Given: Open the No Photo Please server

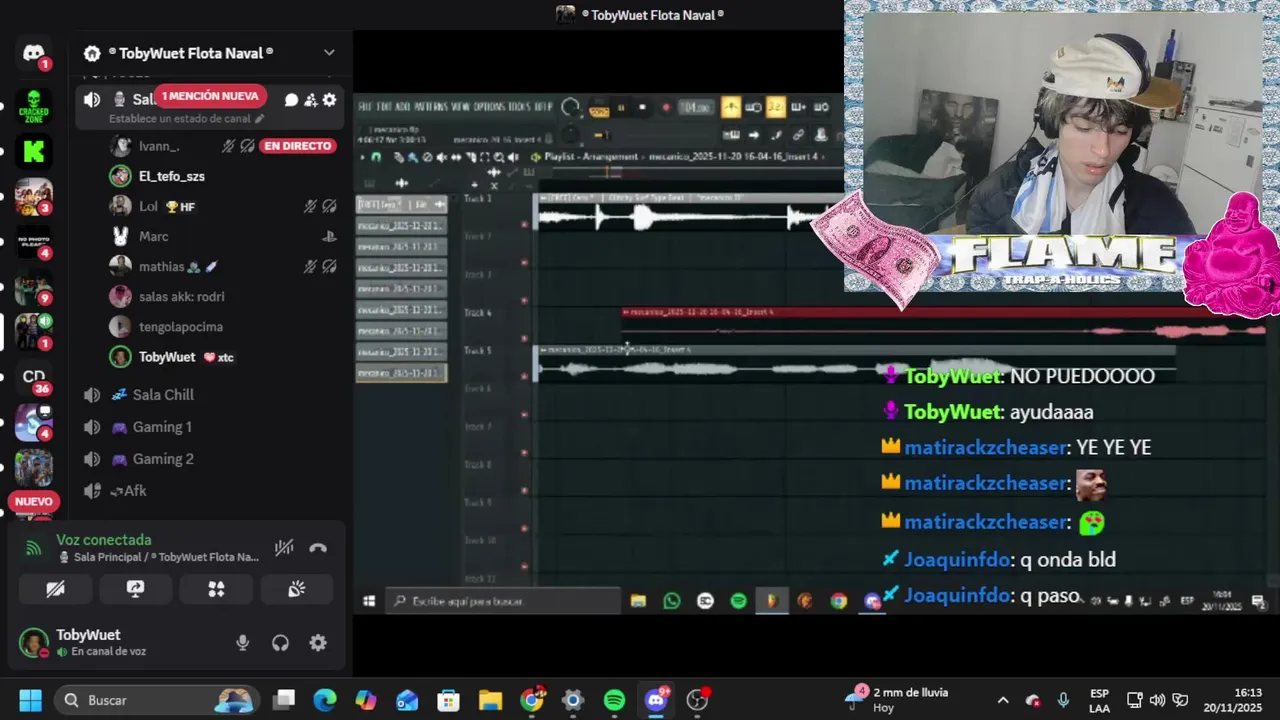Looking at the screenshot, I should (33, 241).
